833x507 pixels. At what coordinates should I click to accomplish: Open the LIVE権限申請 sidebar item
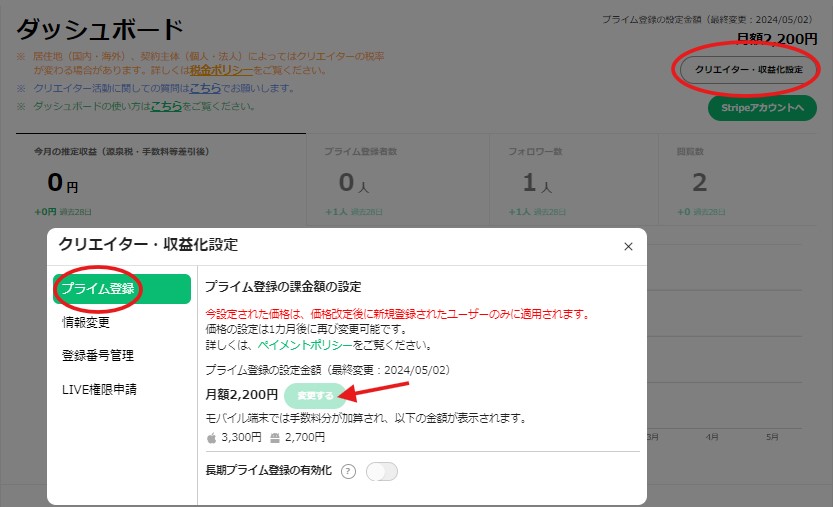click(99, 390)
